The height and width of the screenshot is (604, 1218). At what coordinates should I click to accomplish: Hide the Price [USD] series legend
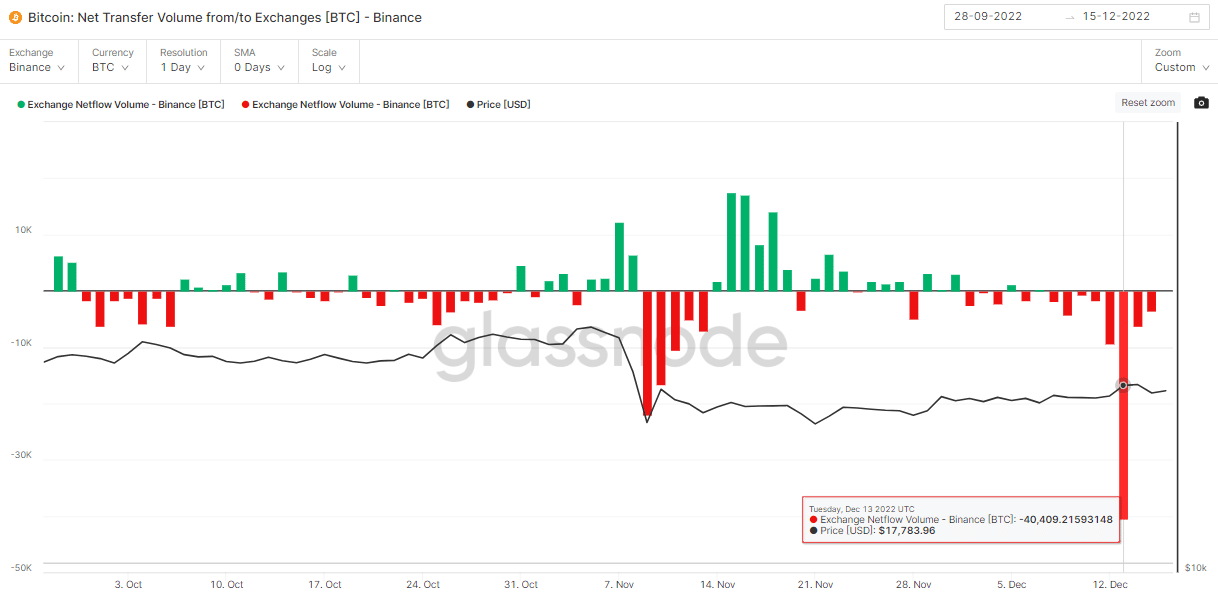[498, 104]
